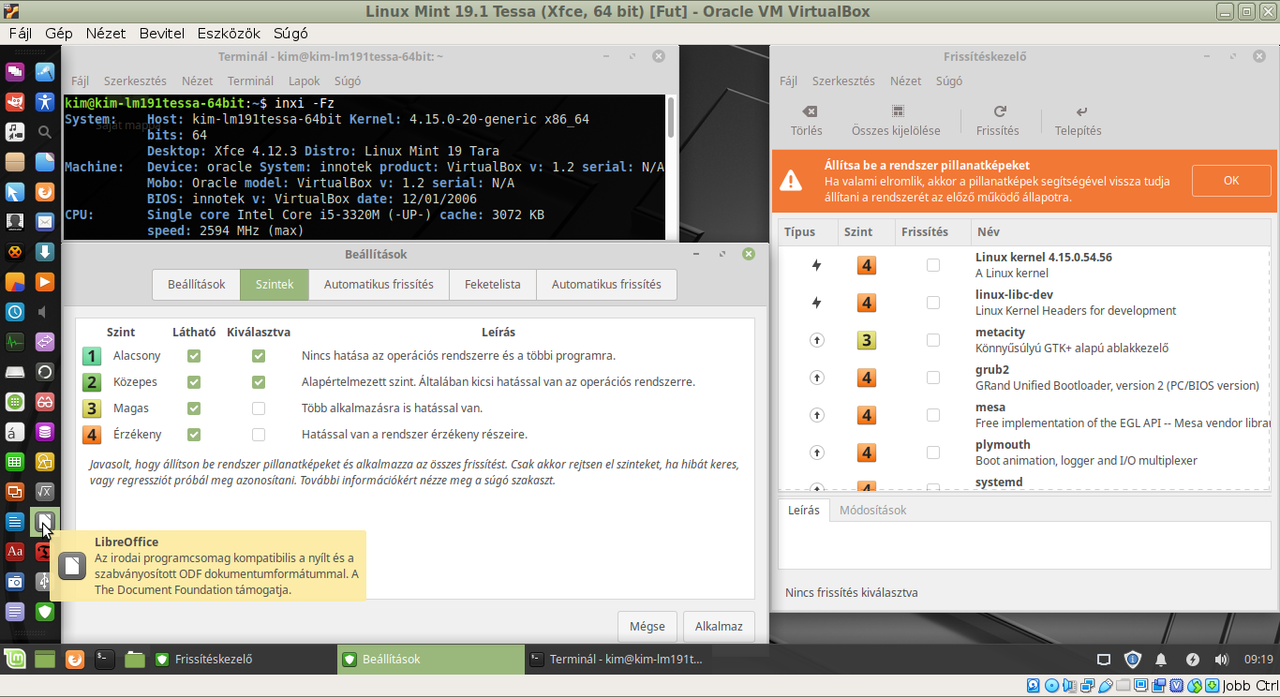Image resolution: width=1280 pixels, height=697 pixels.
Task: Click the update shield tray icon
Action: click(x=1132, y=659)
